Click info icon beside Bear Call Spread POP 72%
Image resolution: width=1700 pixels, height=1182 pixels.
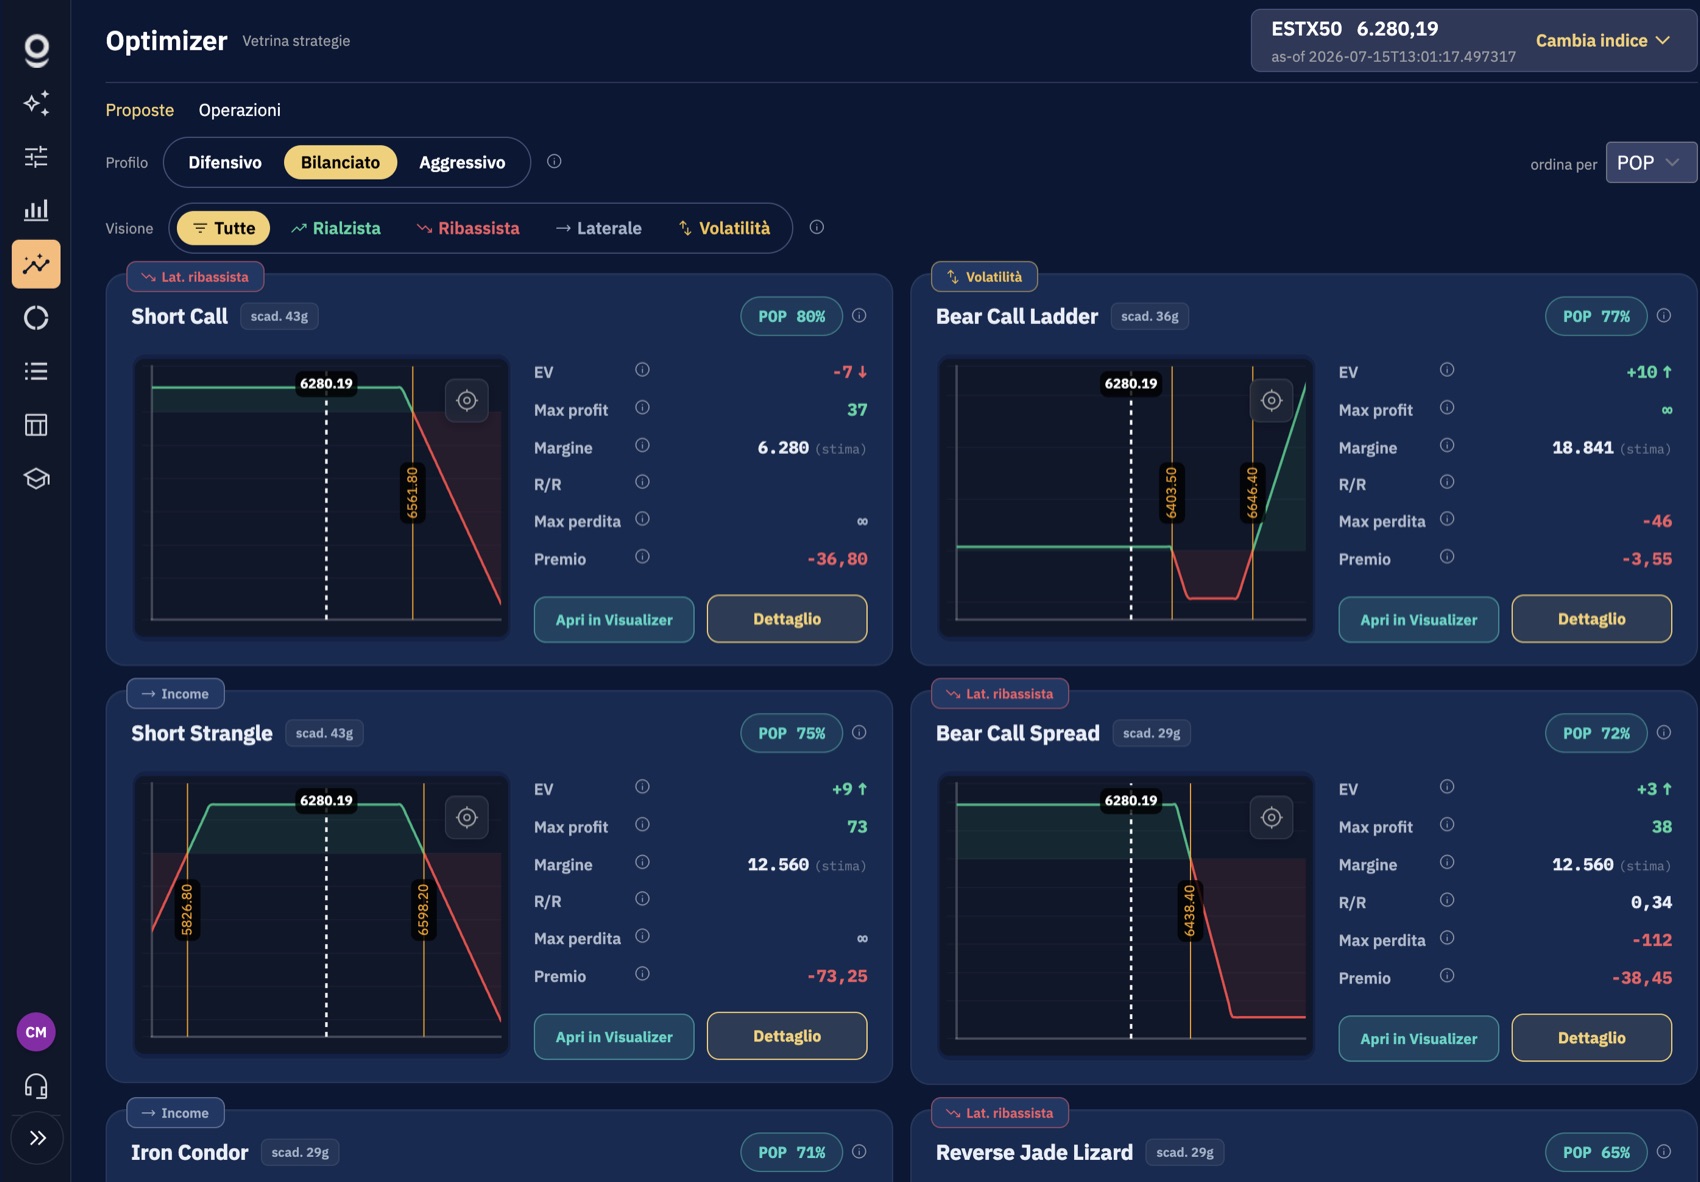pyautogui.click(x=1664, y=733)
